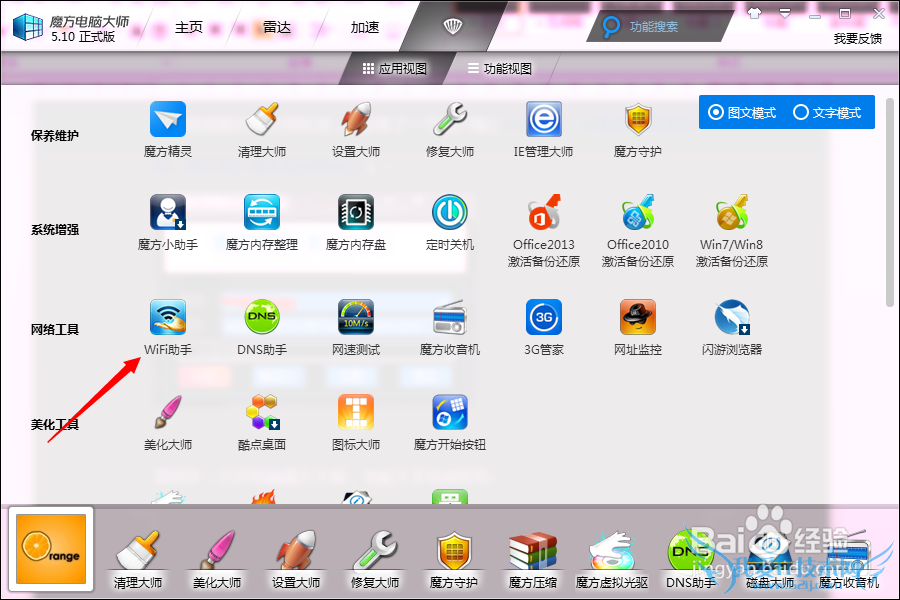The height and width of the screenshot is (600, 900).
Task: Open 雷达 tab
Action: click(x=277, y=28)
